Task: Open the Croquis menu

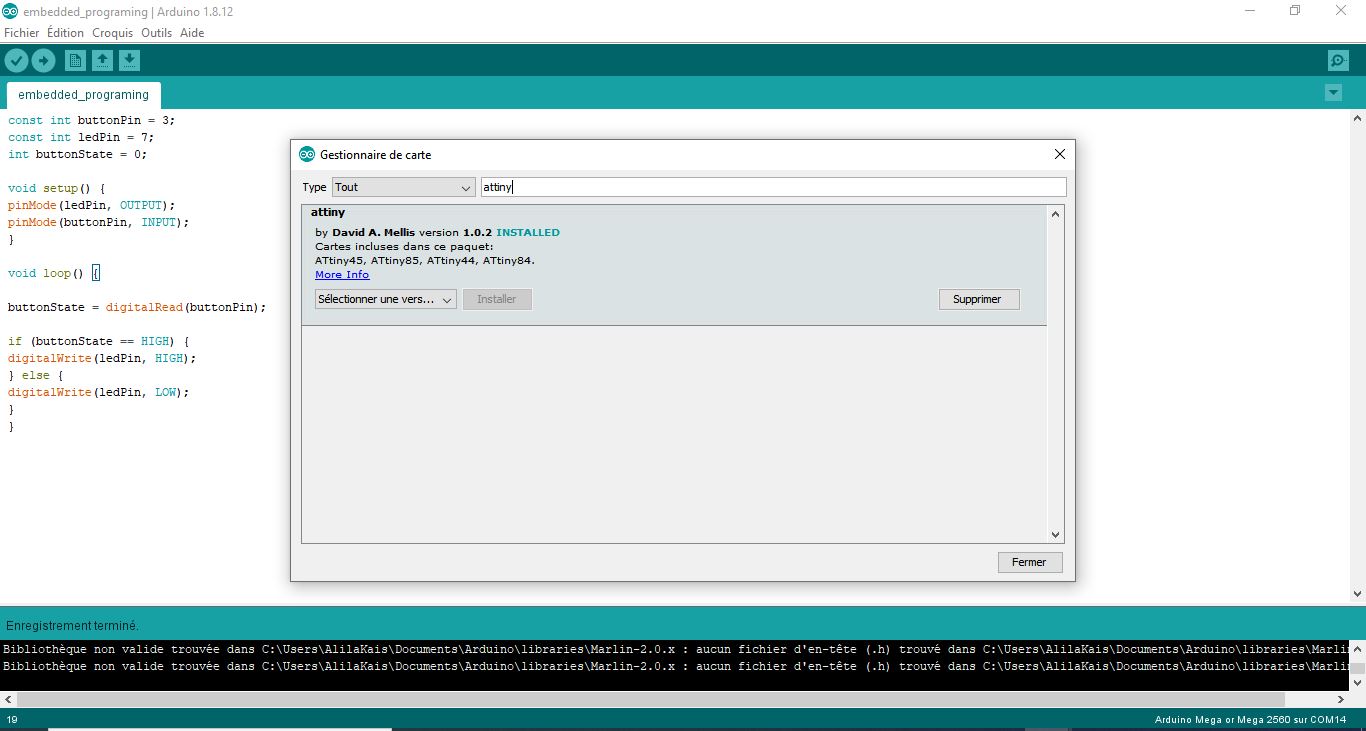Action: click(x=113, y=33)
